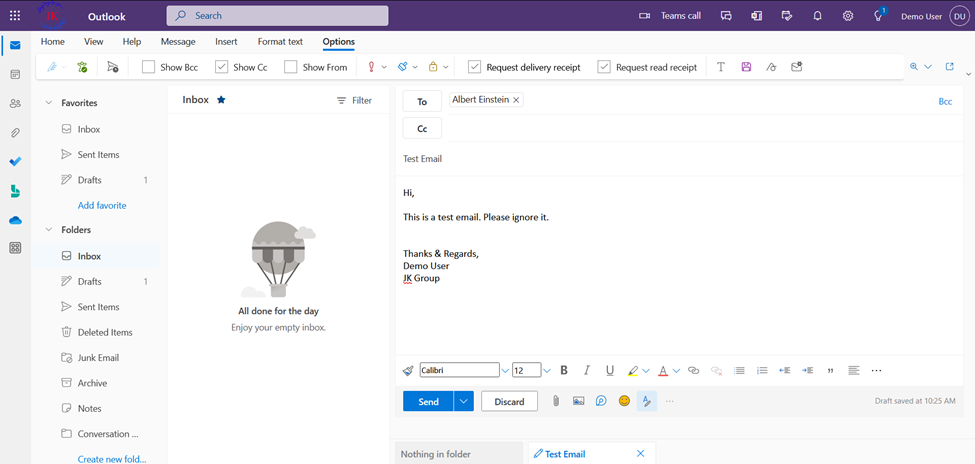The image size is (975, 464).
Task: Switch to the Insert ribbon tab
Action: [226, 42]
